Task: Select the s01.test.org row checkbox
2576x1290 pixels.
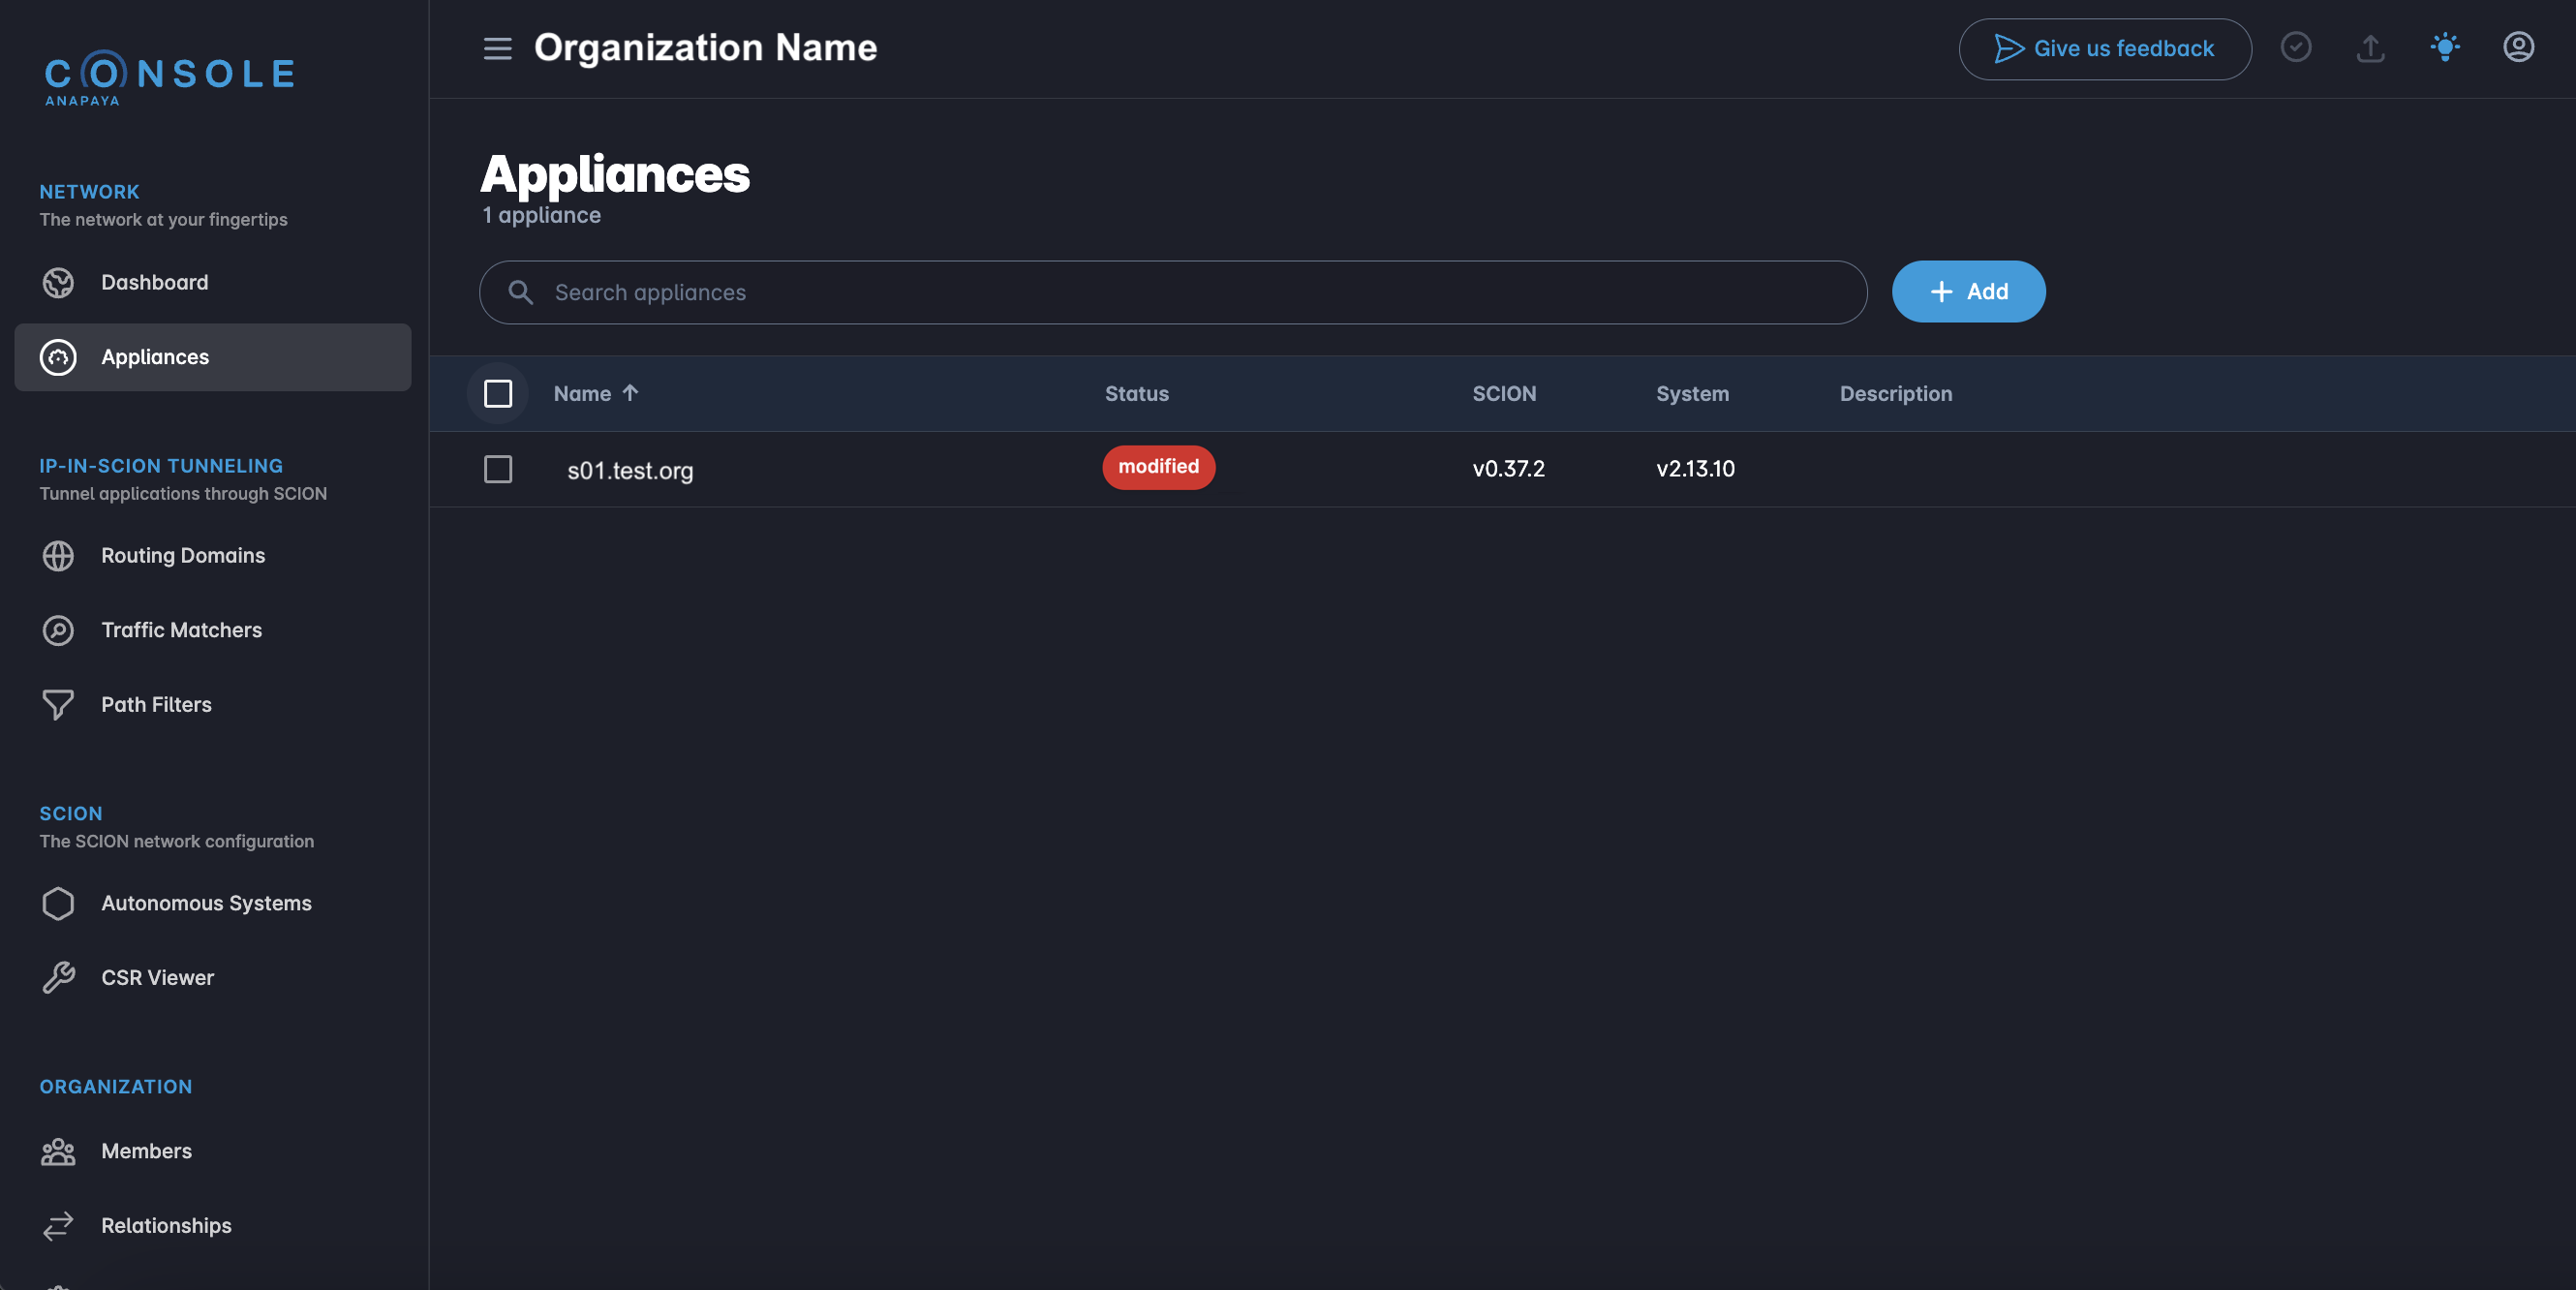Action: pos(497,469)
